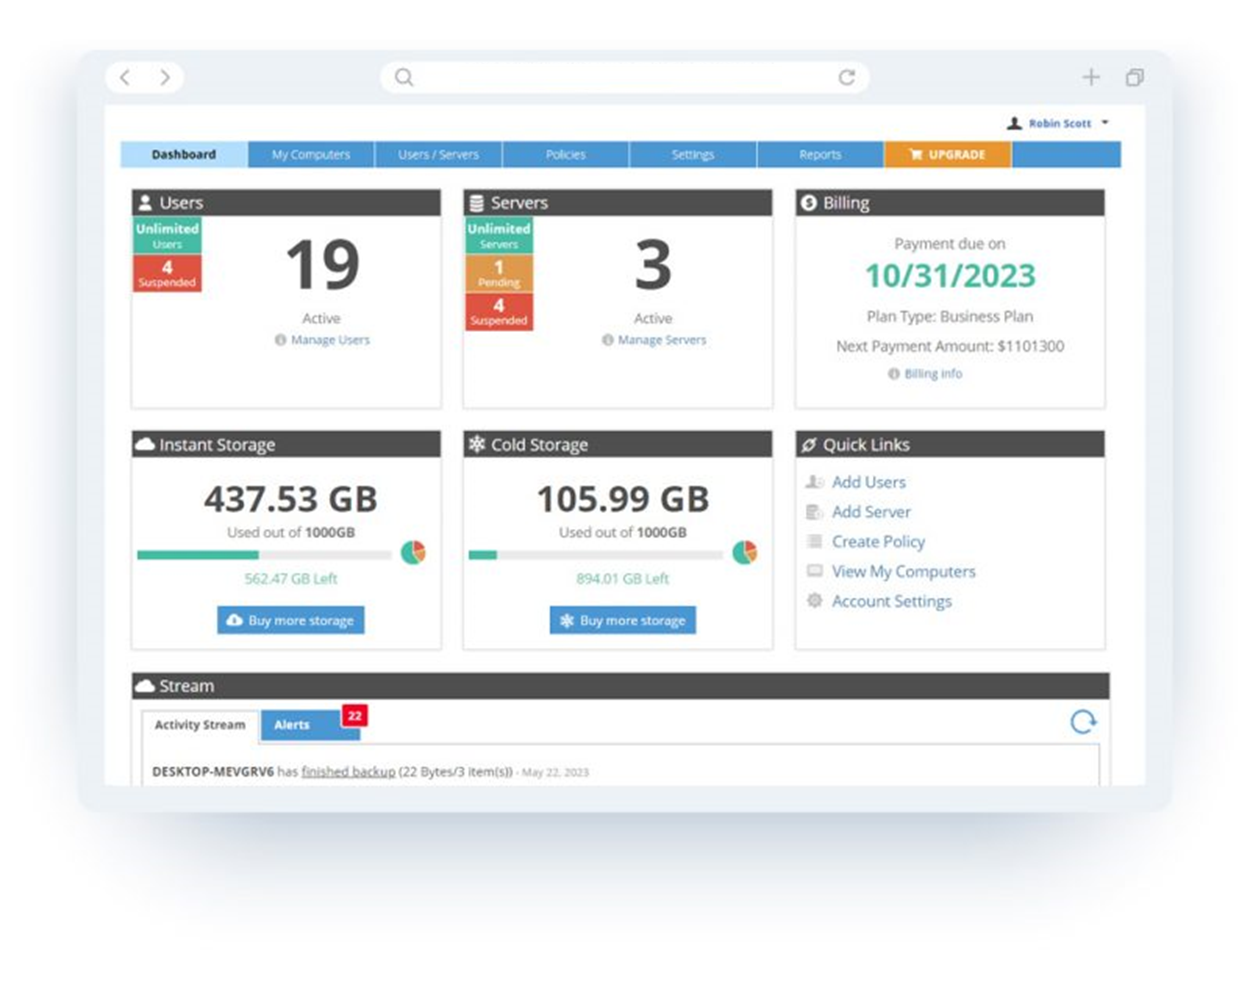Screen dimensions: 1250x992
Task: Click the 105.99 GB cold storage value
Action: 623,499
